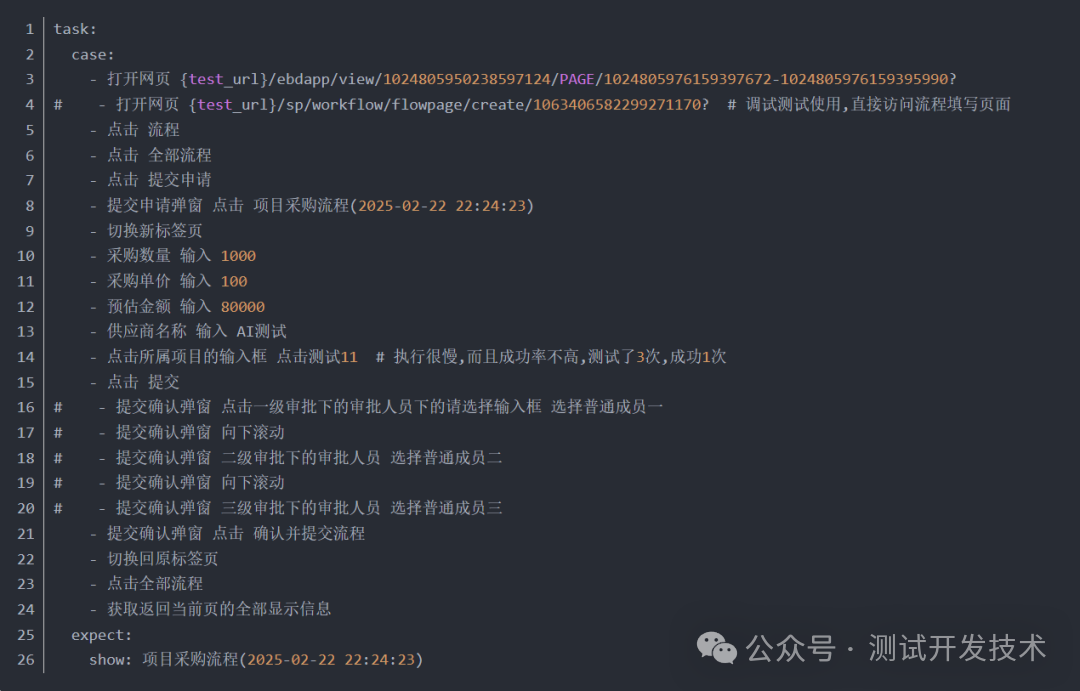Click '选择普通成员三' on line 20
The height and width of the screenshot is (691, 1080).
(446, 508)
